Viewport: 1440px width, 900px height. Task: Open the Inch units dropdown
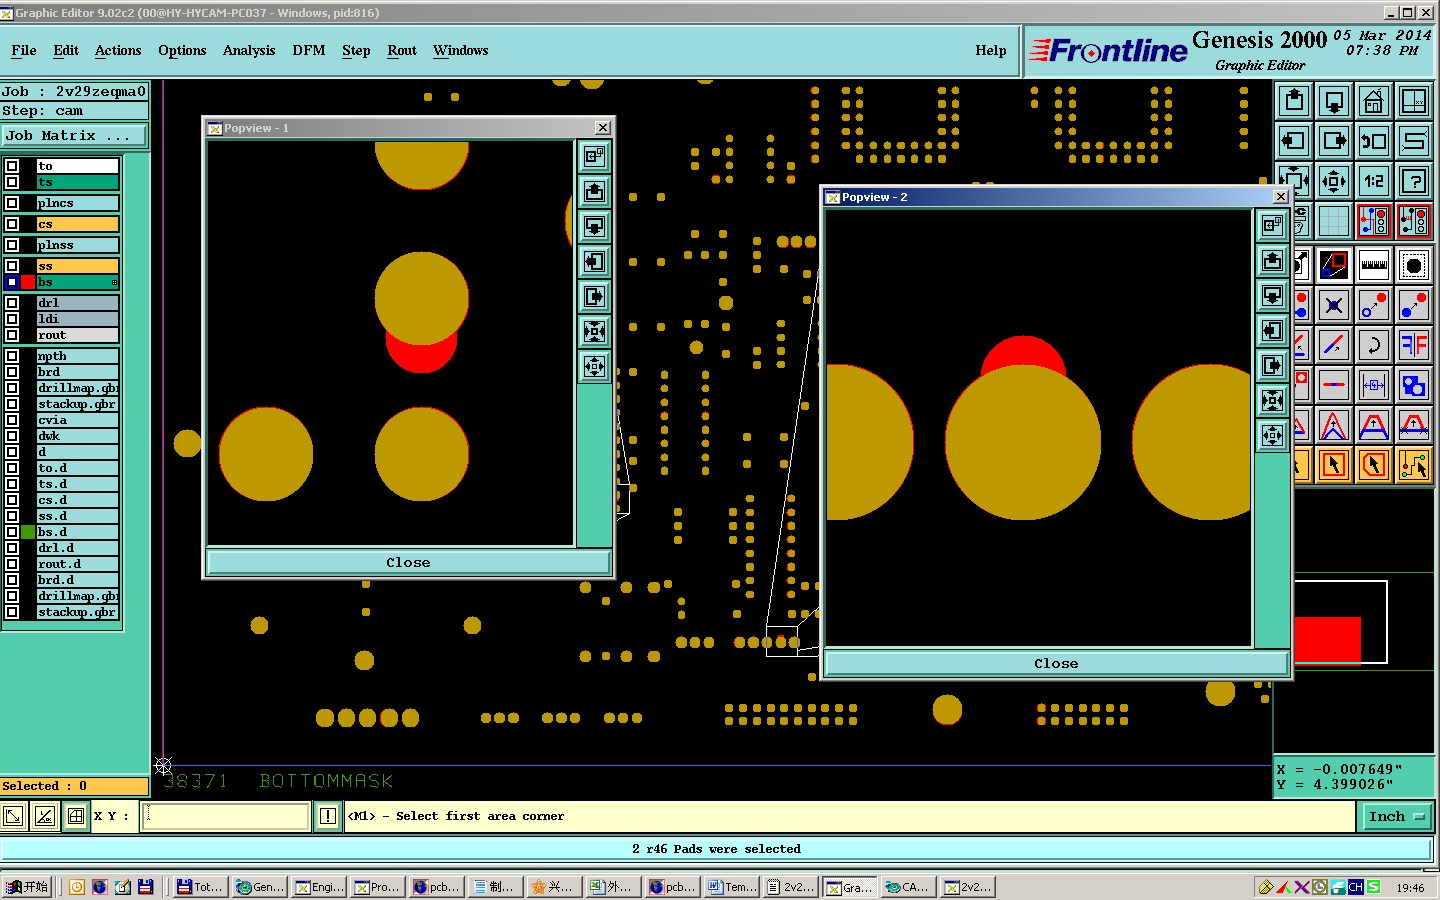coord(1396,817)
